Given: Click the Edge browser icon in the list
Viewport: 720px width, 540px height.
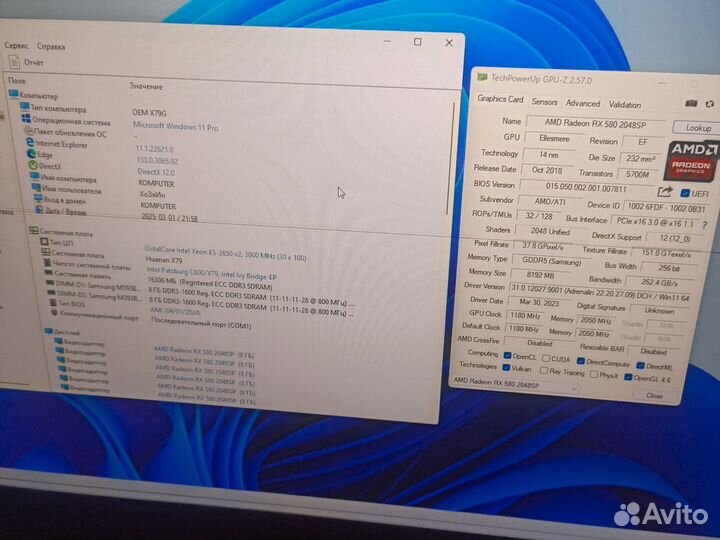Looking at the screenshot, I should pos(32,154).
